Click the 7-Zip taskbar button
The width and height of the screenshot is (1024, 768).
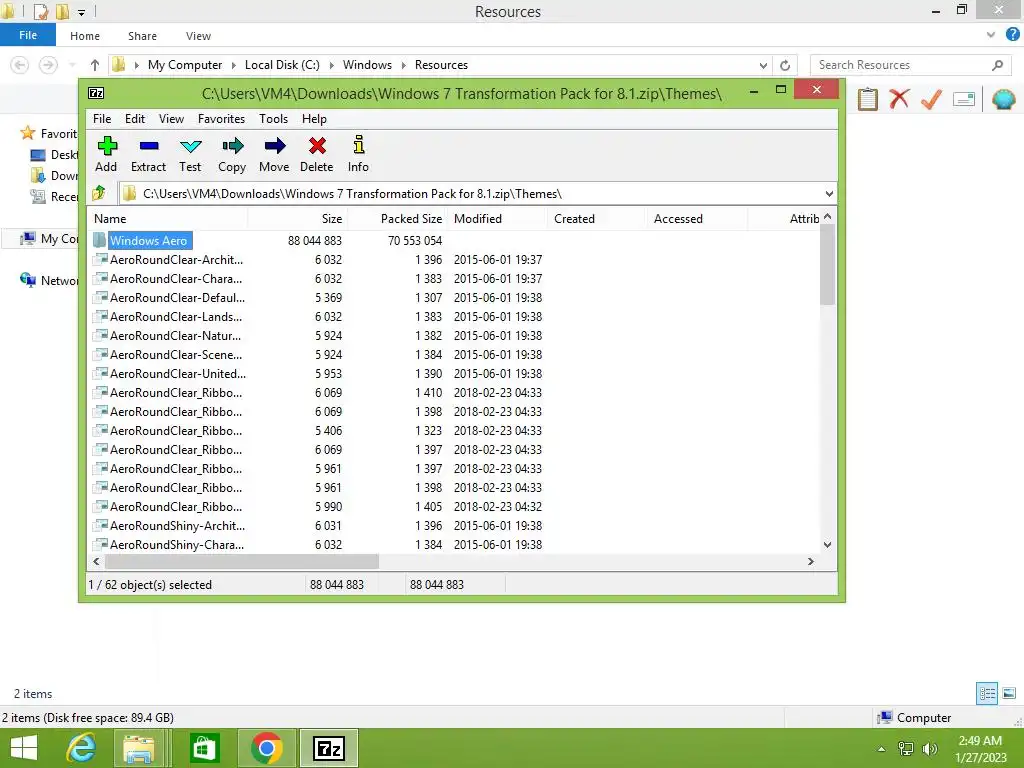(328, 748)
